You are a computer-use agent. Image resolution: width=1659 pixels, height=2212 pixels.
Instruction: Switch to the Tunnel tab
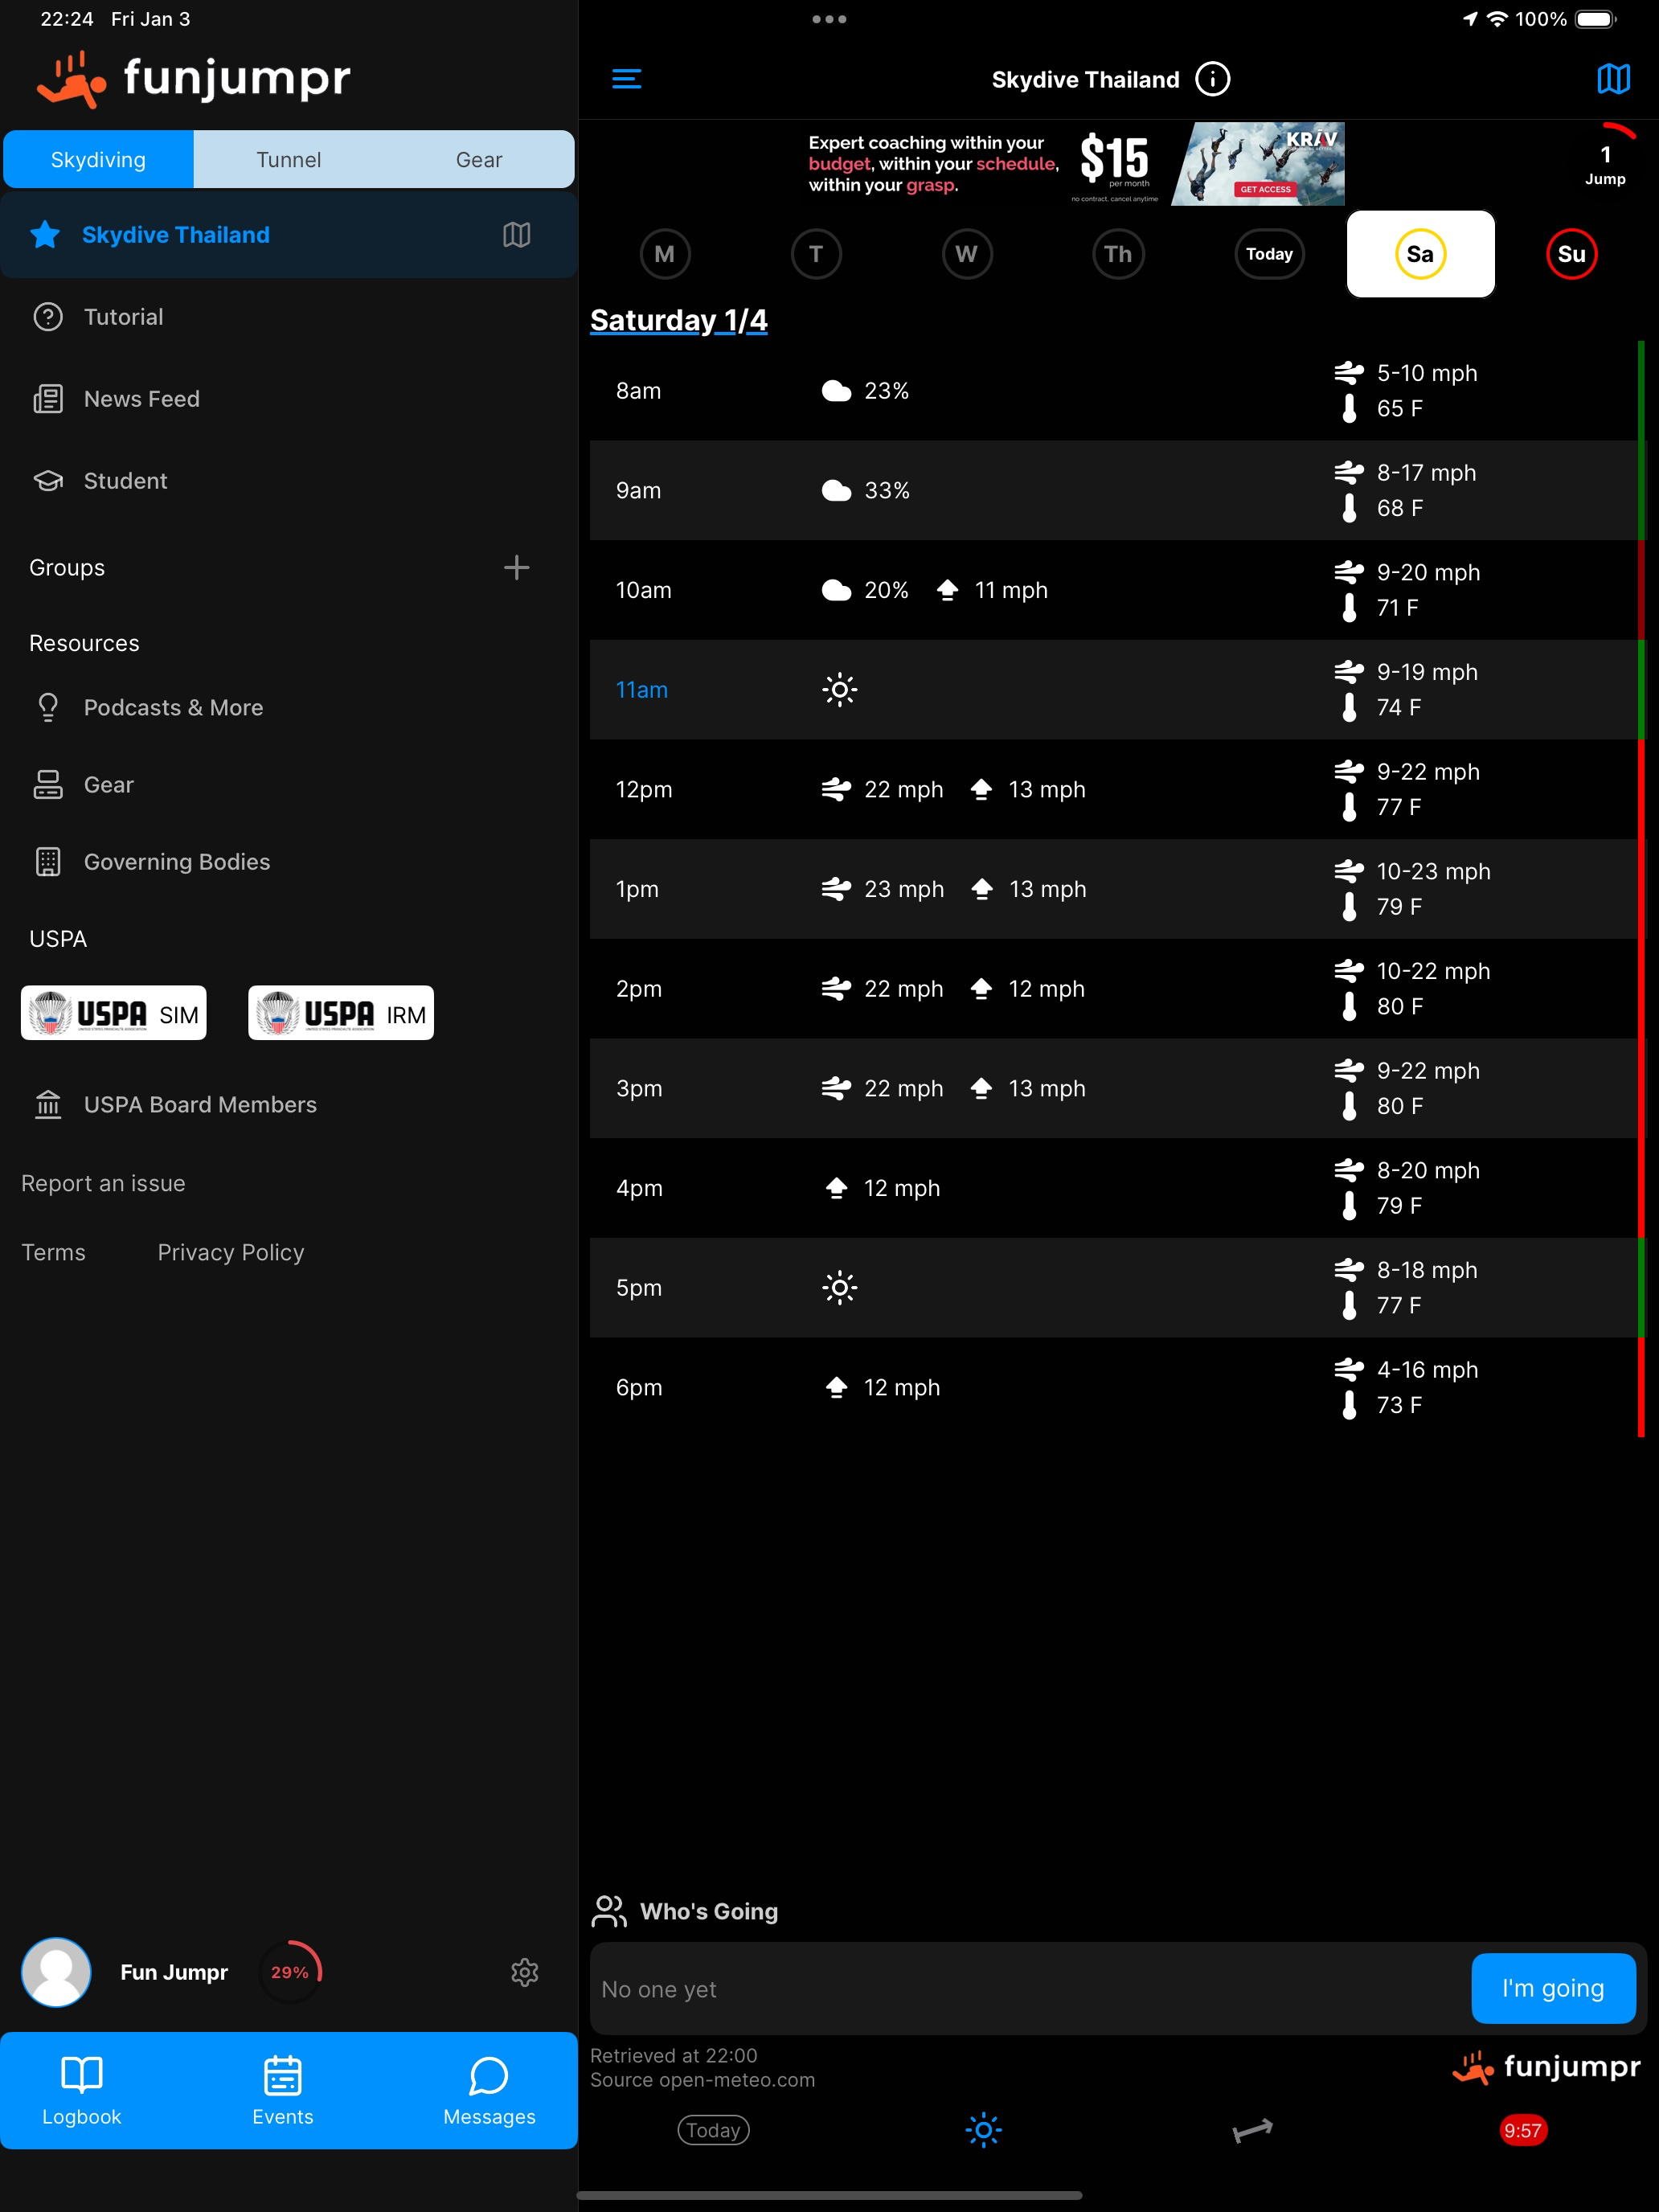click(x=288, y=160)
